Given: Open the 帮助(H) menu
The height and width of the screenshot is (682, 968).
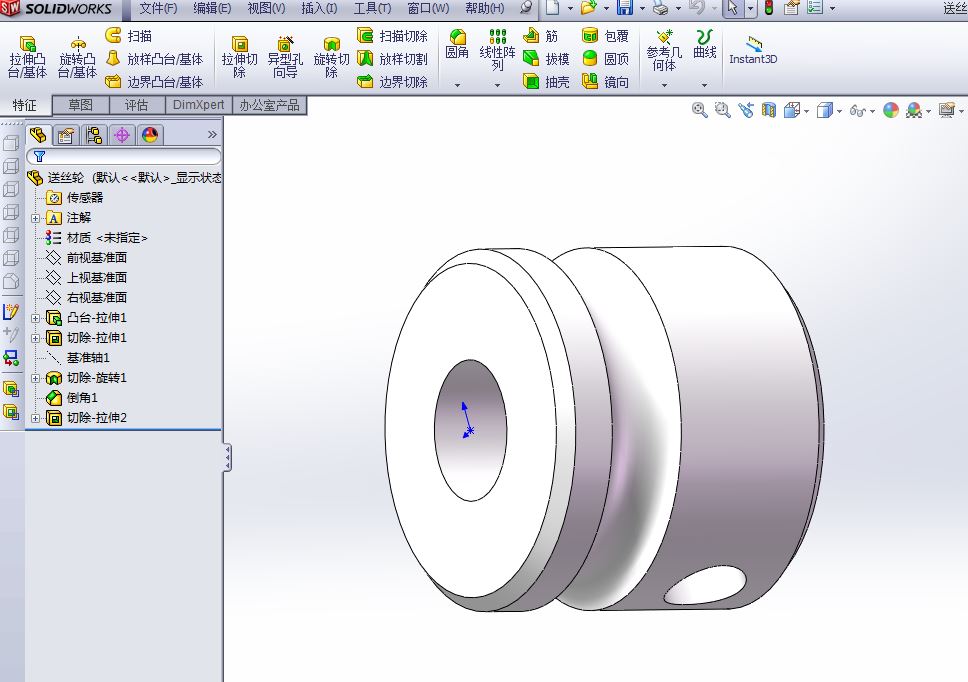Looking at the screenshot, I should (x=485, y=9).
